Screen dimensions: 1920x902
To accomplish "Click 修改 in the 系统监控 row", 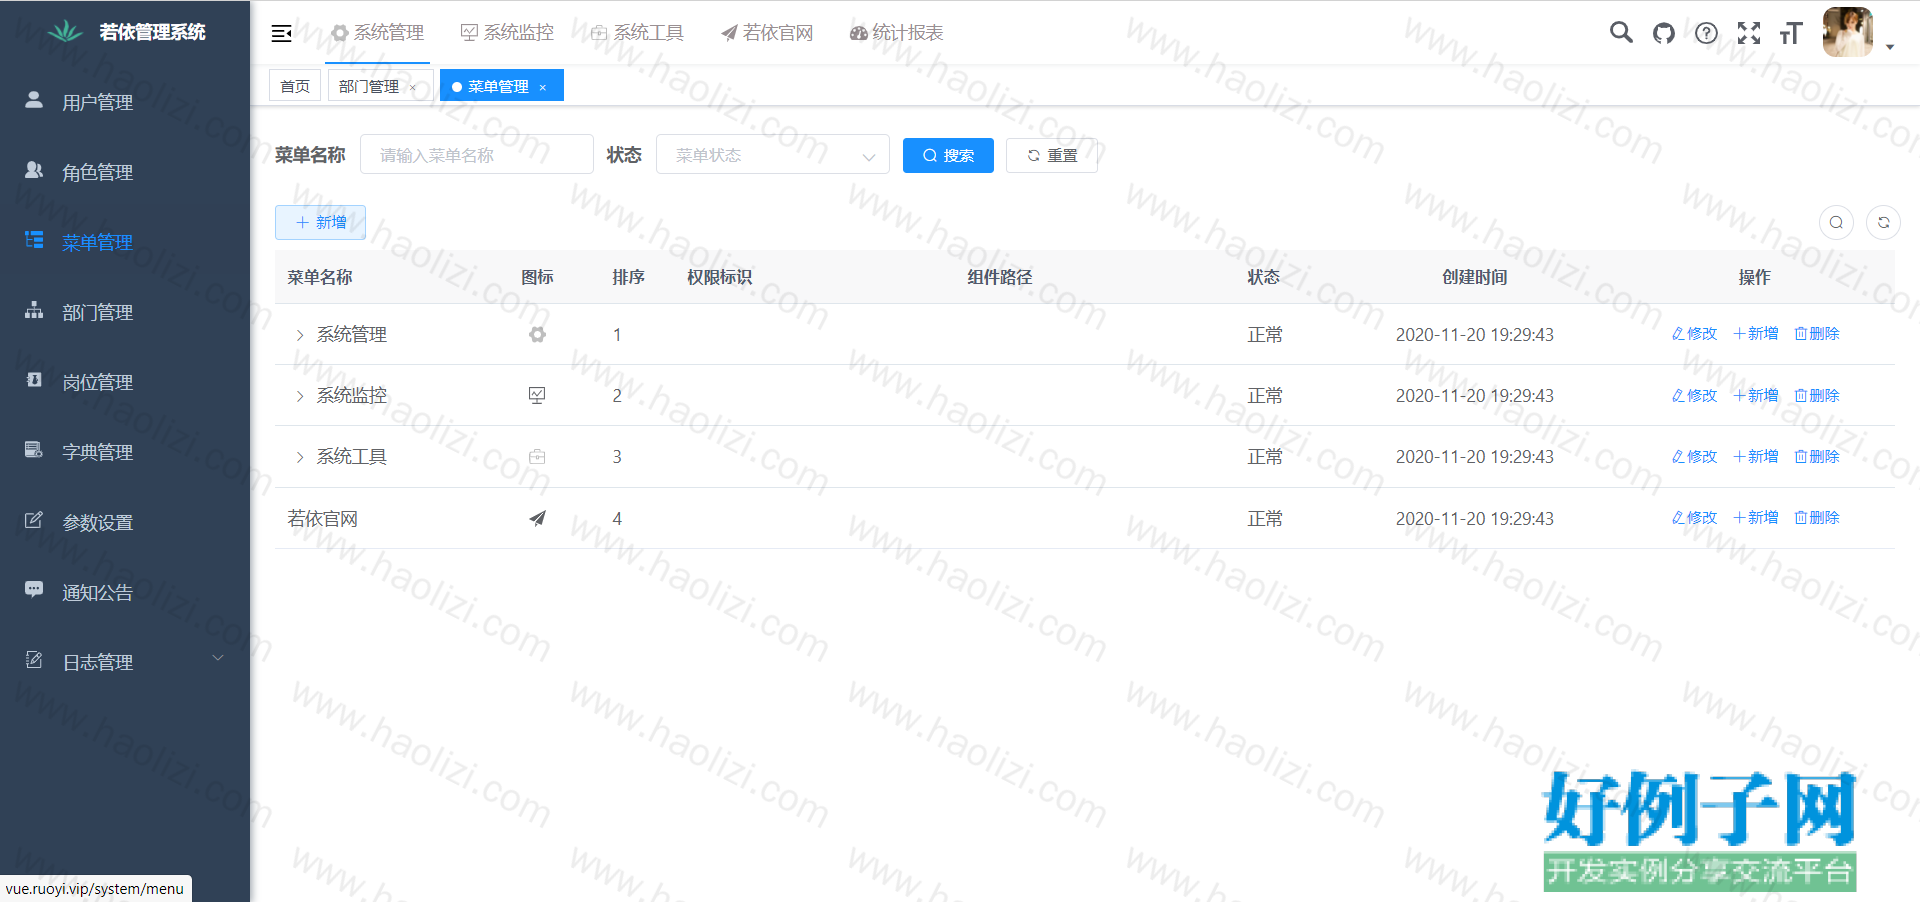I will [1694, 396].
